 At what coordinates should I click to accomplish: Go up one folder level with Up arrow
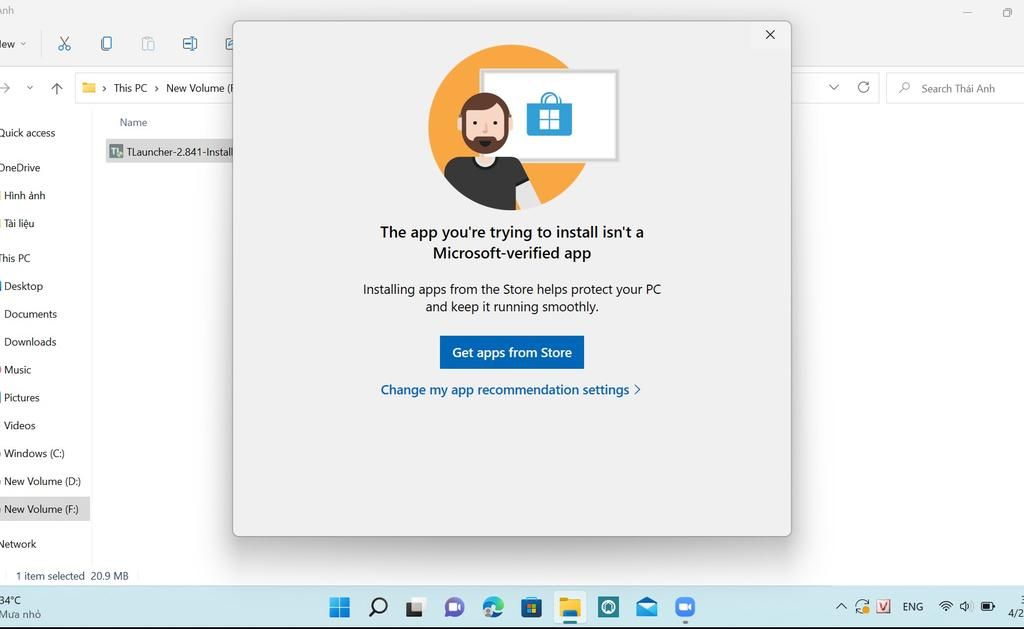click(57, 88)
